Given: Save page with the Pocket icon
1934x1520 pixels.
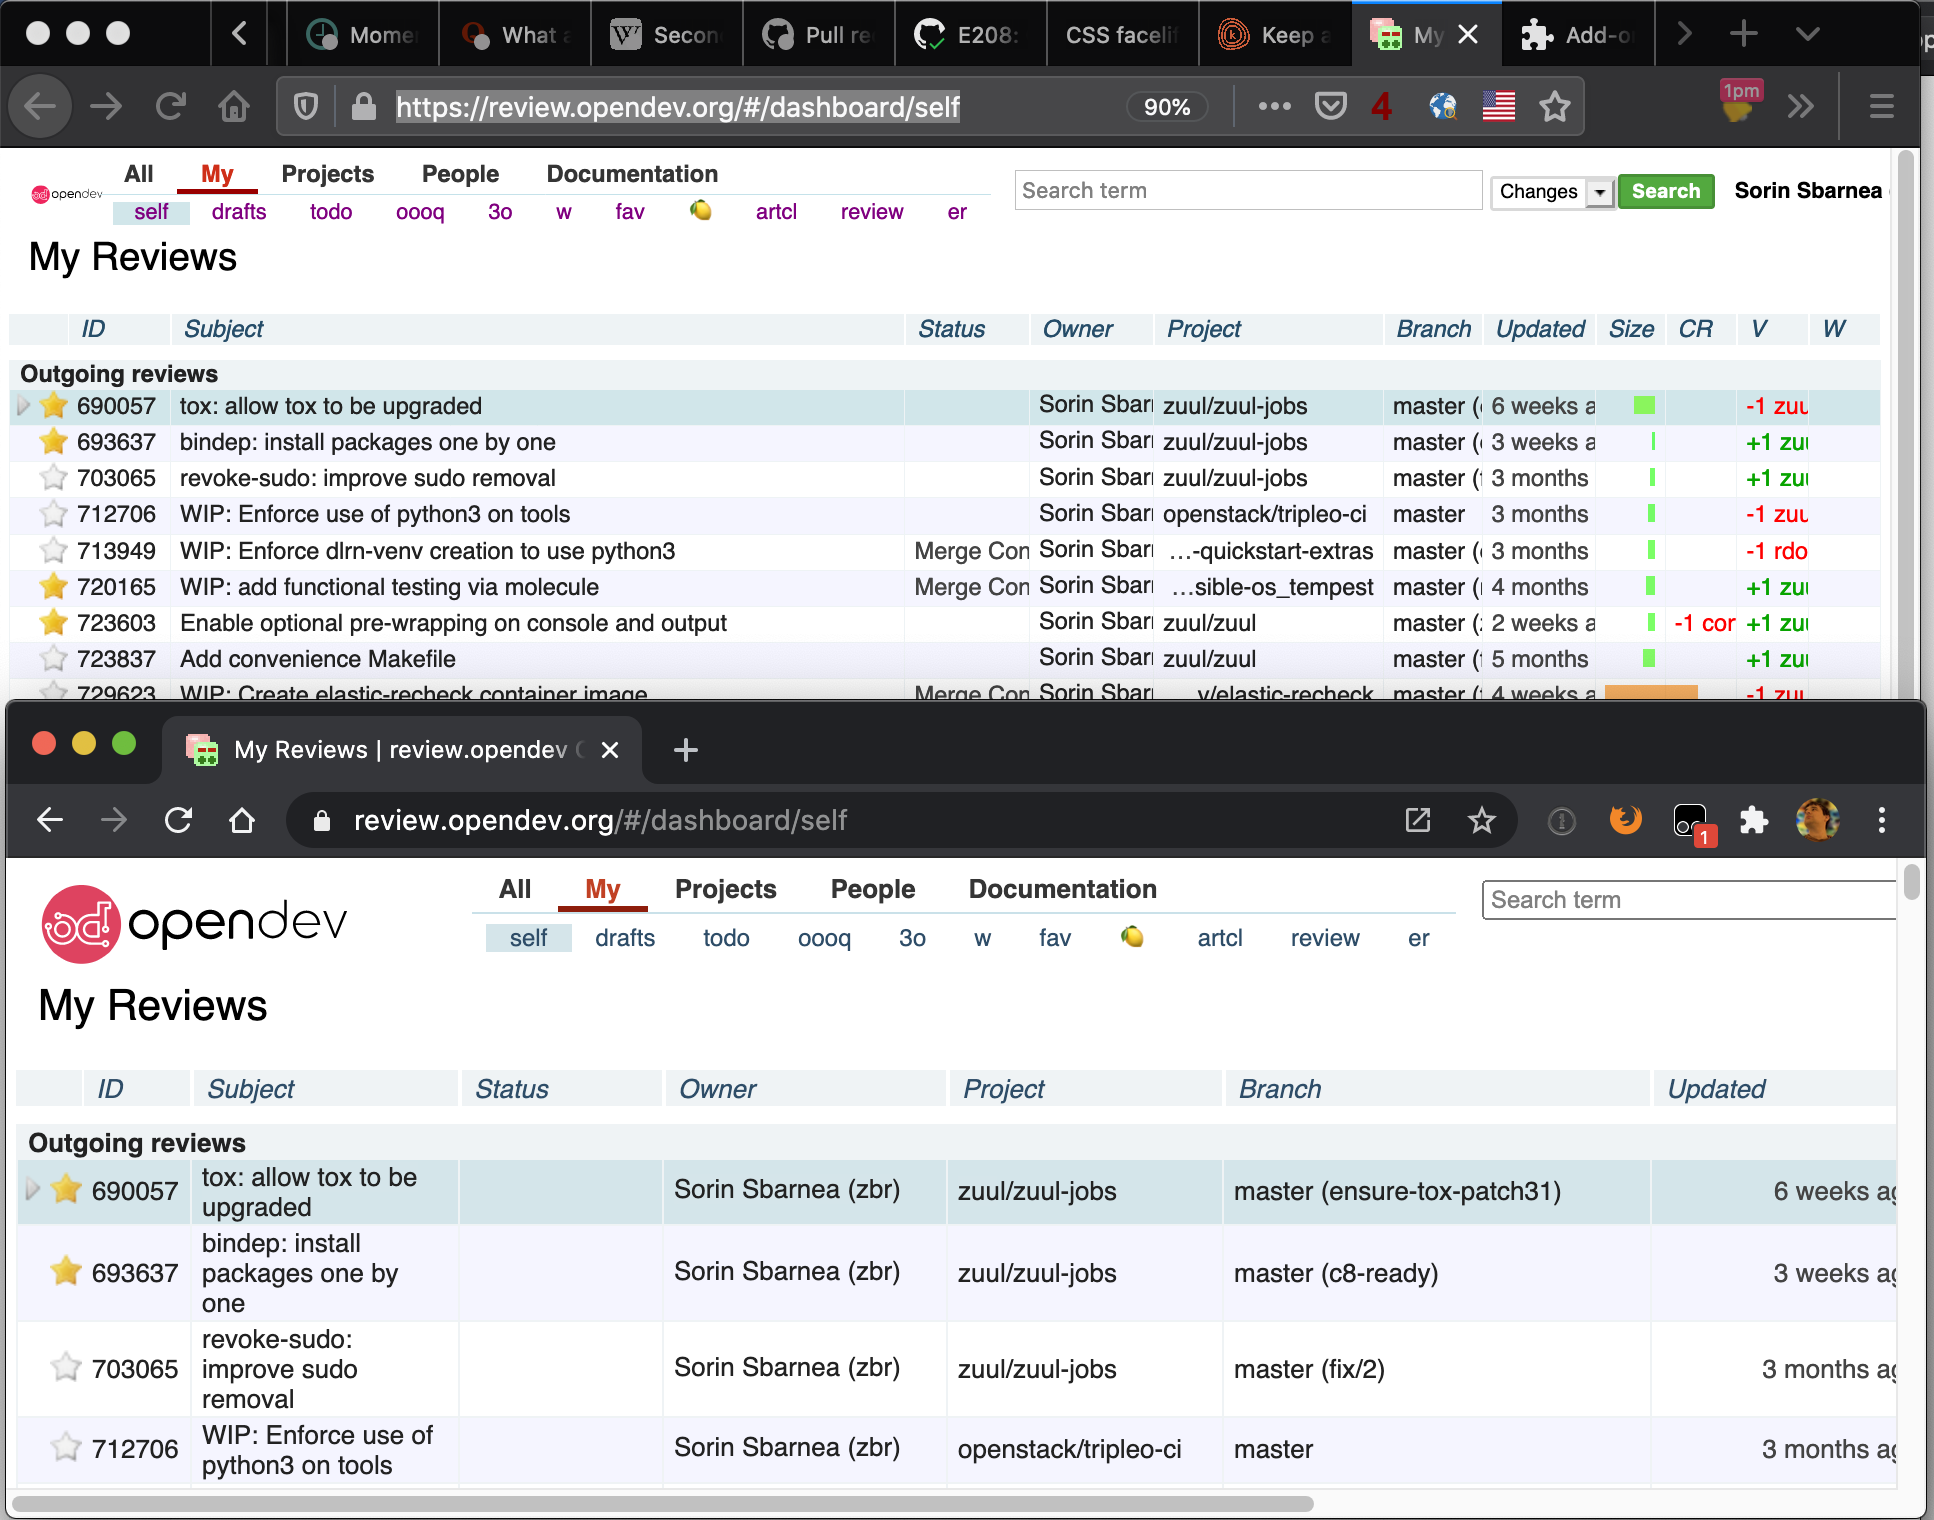Looking at the screenshot, I should click(x=1330, y=106).
